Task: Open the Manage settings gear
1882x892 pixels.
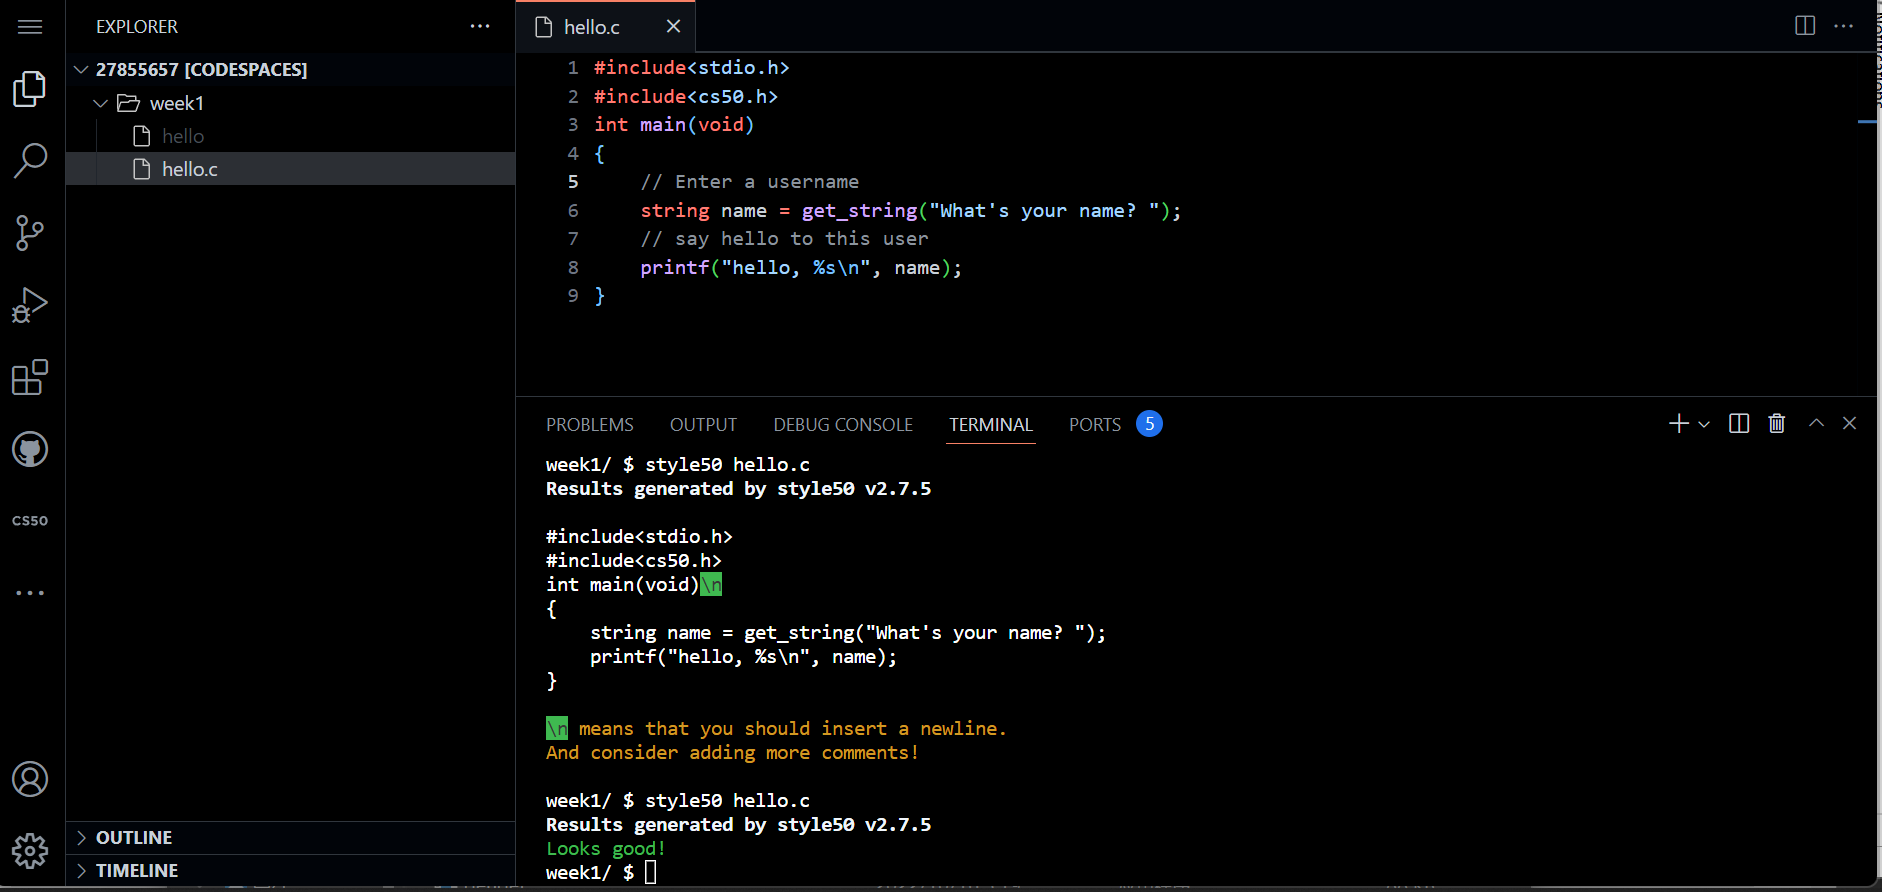Action: [30, 851]
